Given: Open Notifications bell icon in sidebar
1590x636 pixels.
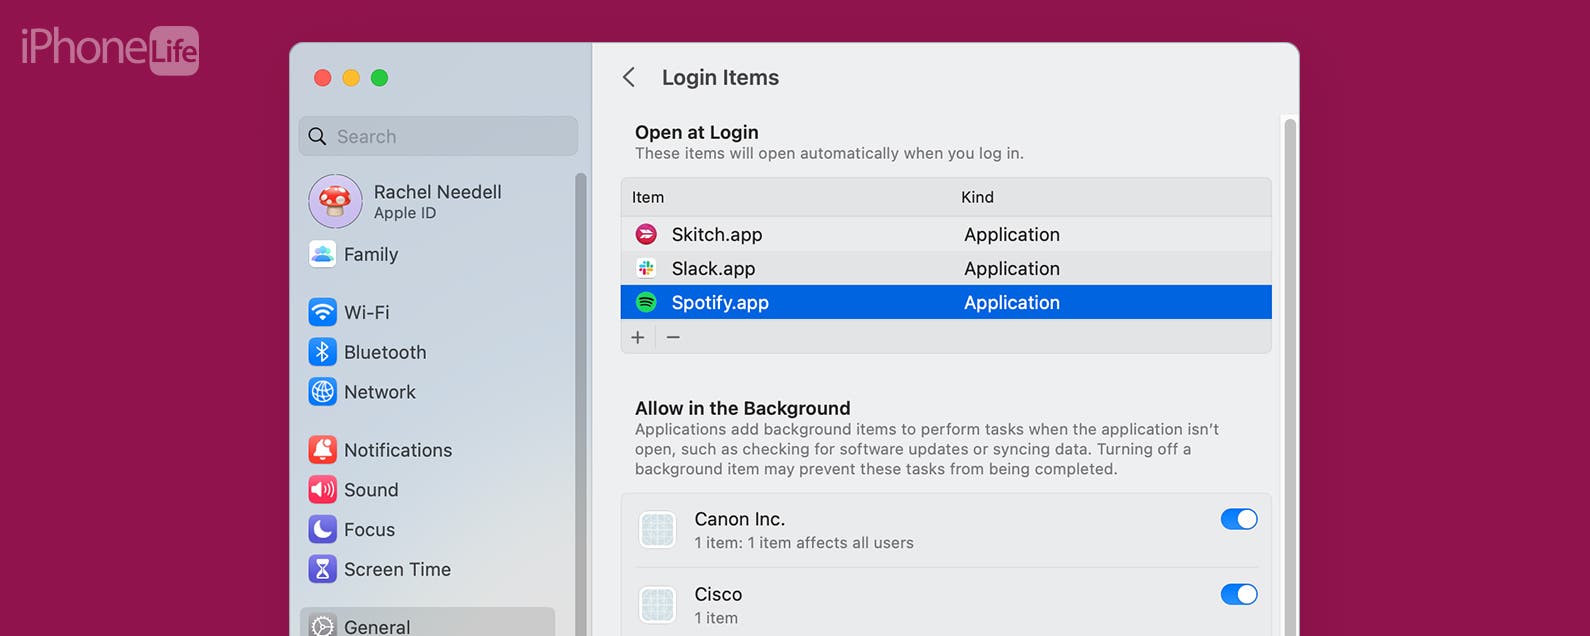Looking at the screenshot, I should point(322,450).
